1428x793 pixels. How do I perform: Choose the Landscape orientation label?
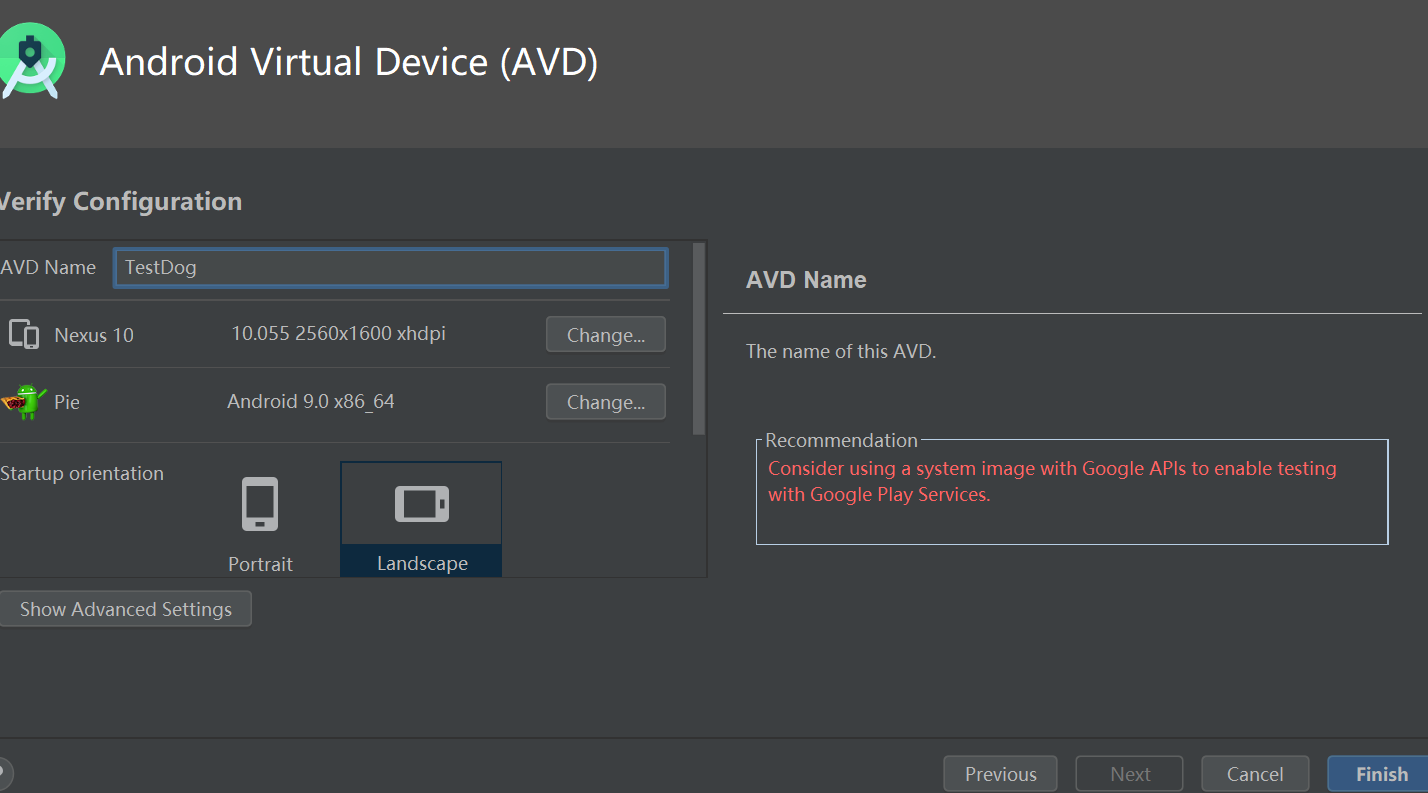[422, 564]
